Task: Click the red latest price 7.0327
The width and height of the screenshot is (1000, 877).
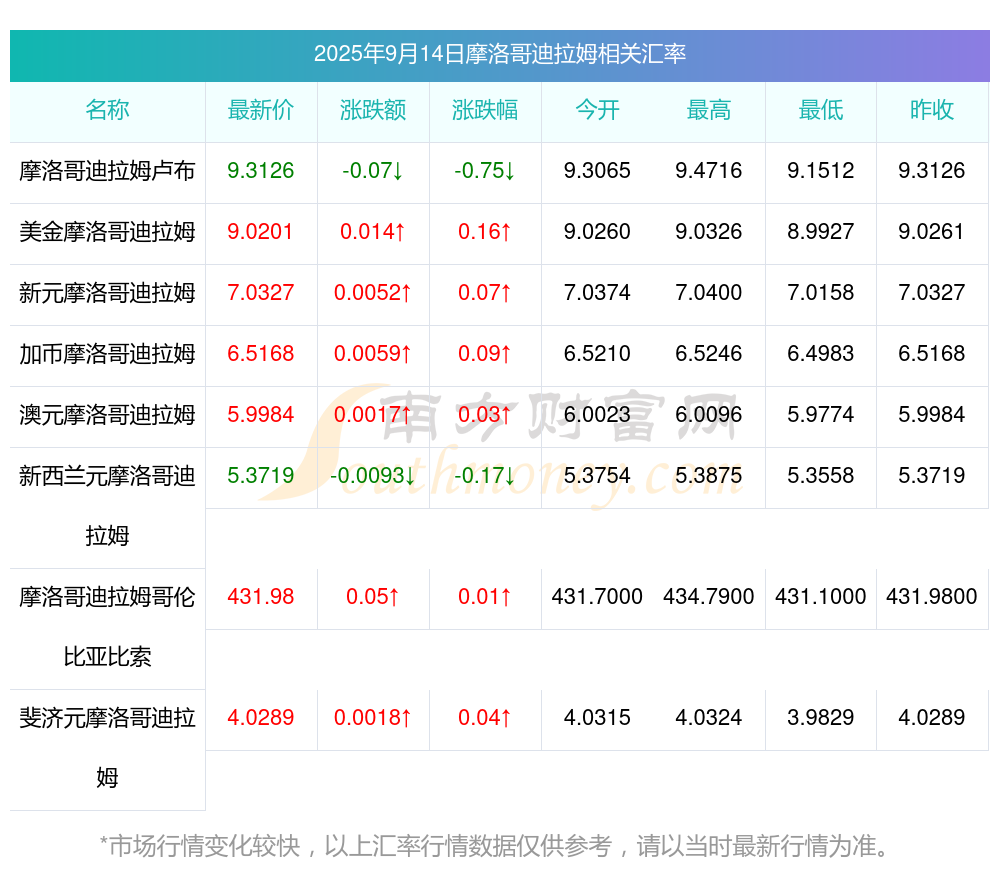Action: tap(261, 293)
